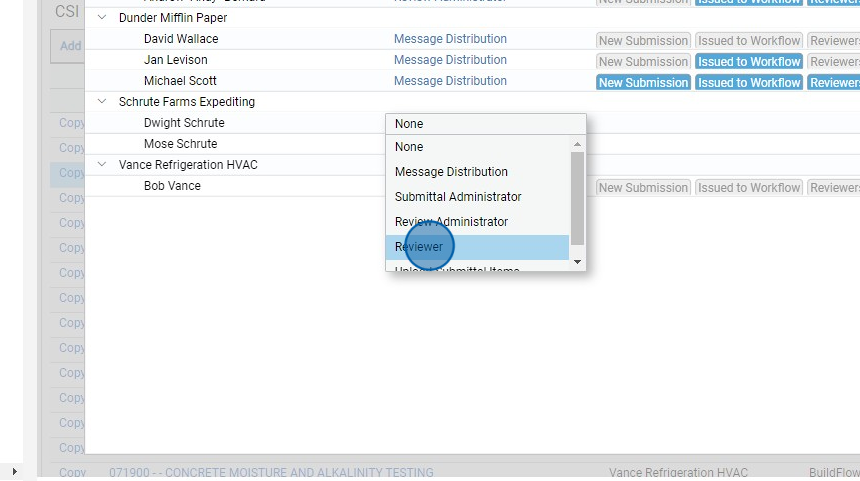The width and height of the screenshot is (860, 481).
Task: Open 071900 Concrete Moisture and Alkalinity Testing
Action: coord(271,472)
